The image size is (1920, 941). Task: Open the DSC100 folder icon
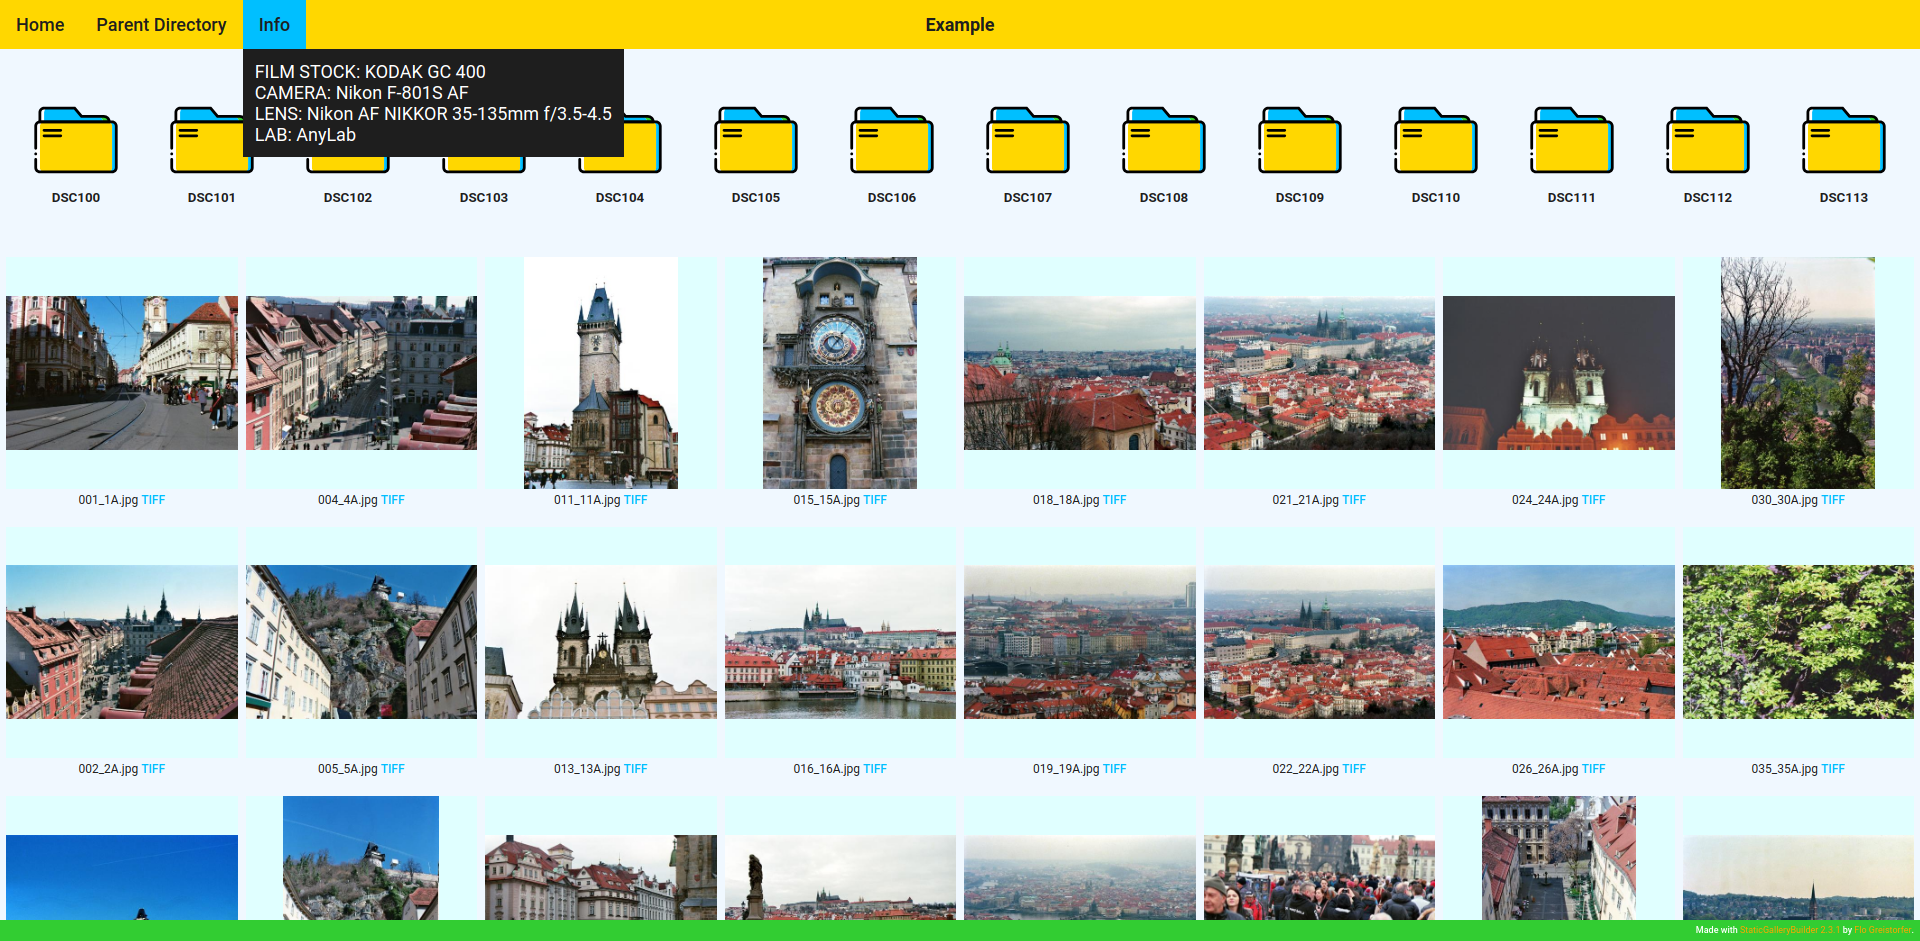pos(76,142)
